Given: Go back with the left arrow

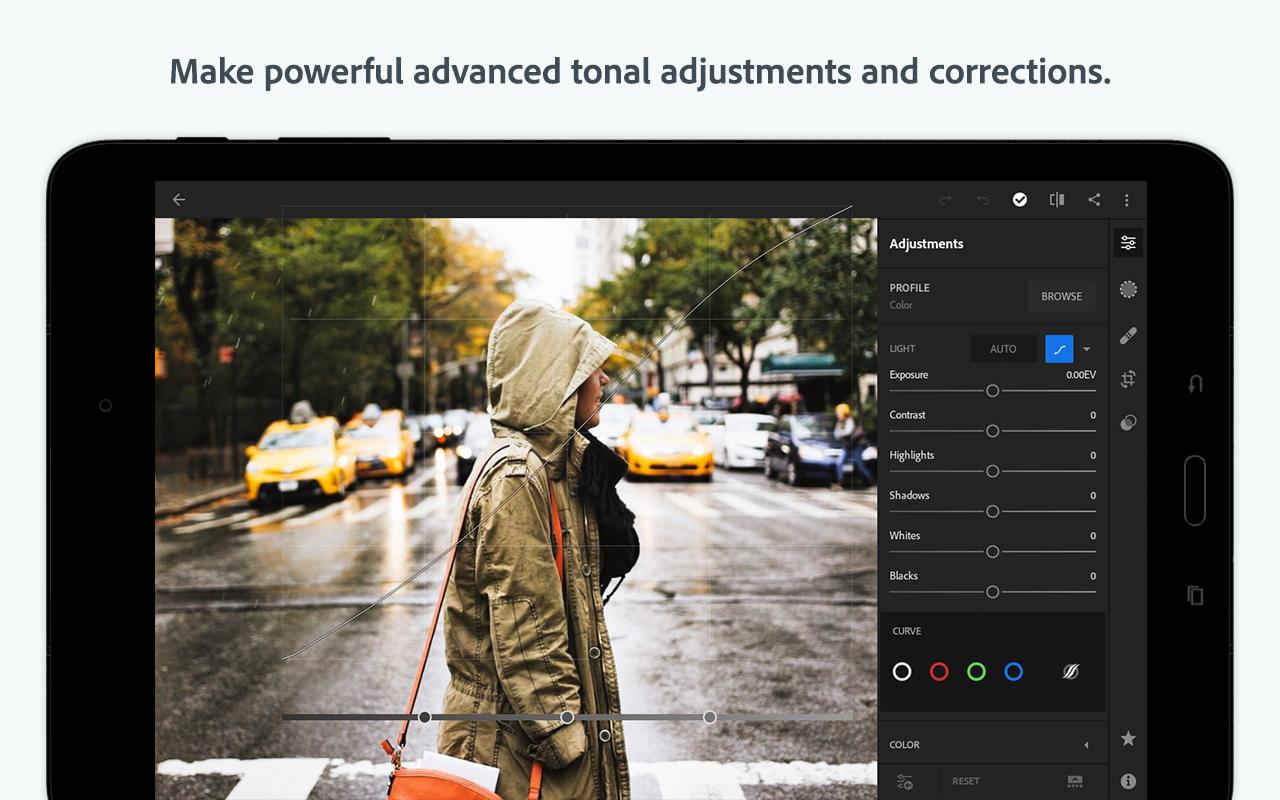Looking at the screenshot, I should click(x=179, y=200).
